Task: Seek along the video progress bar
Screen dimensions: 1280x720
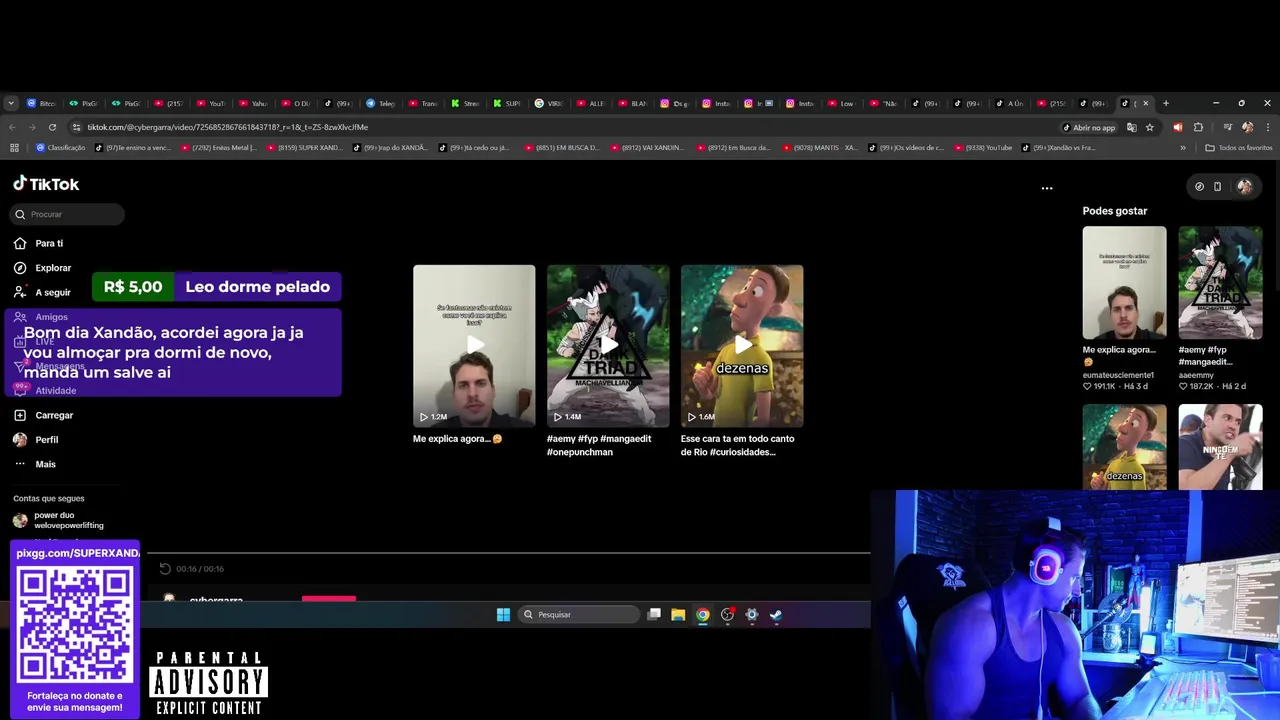Action: [510, 552]
